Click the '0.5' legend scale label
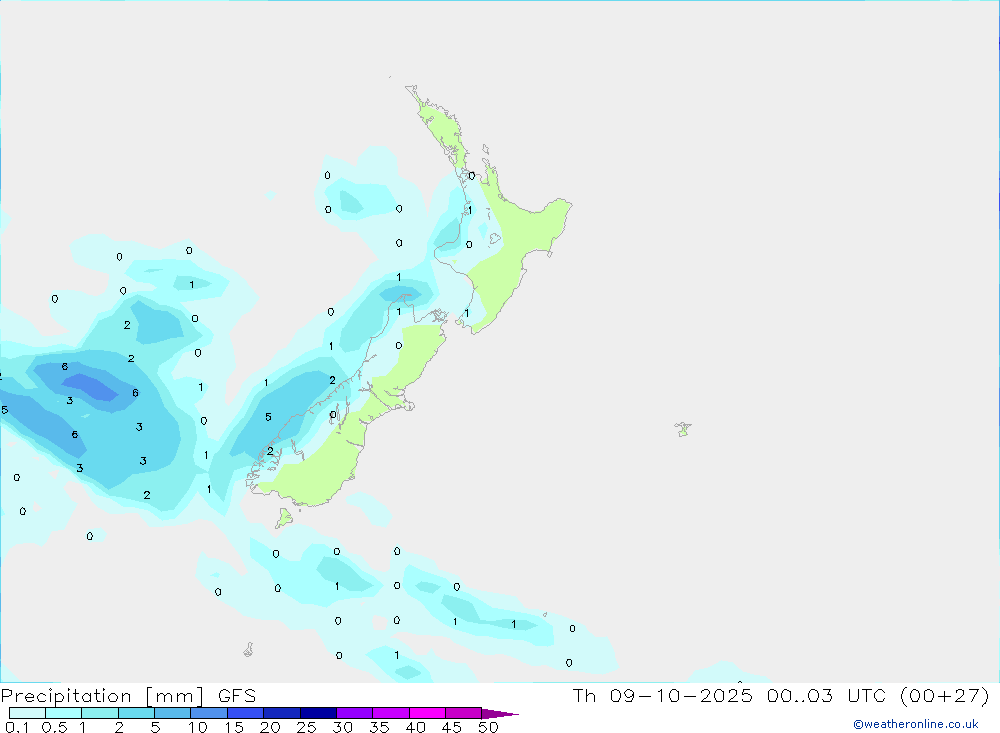Screen dimensions: 1000x733 [54, 727]
